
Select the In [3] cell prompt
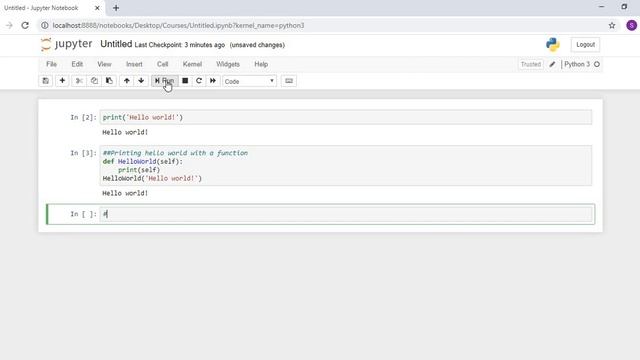(x=83, y=153)
